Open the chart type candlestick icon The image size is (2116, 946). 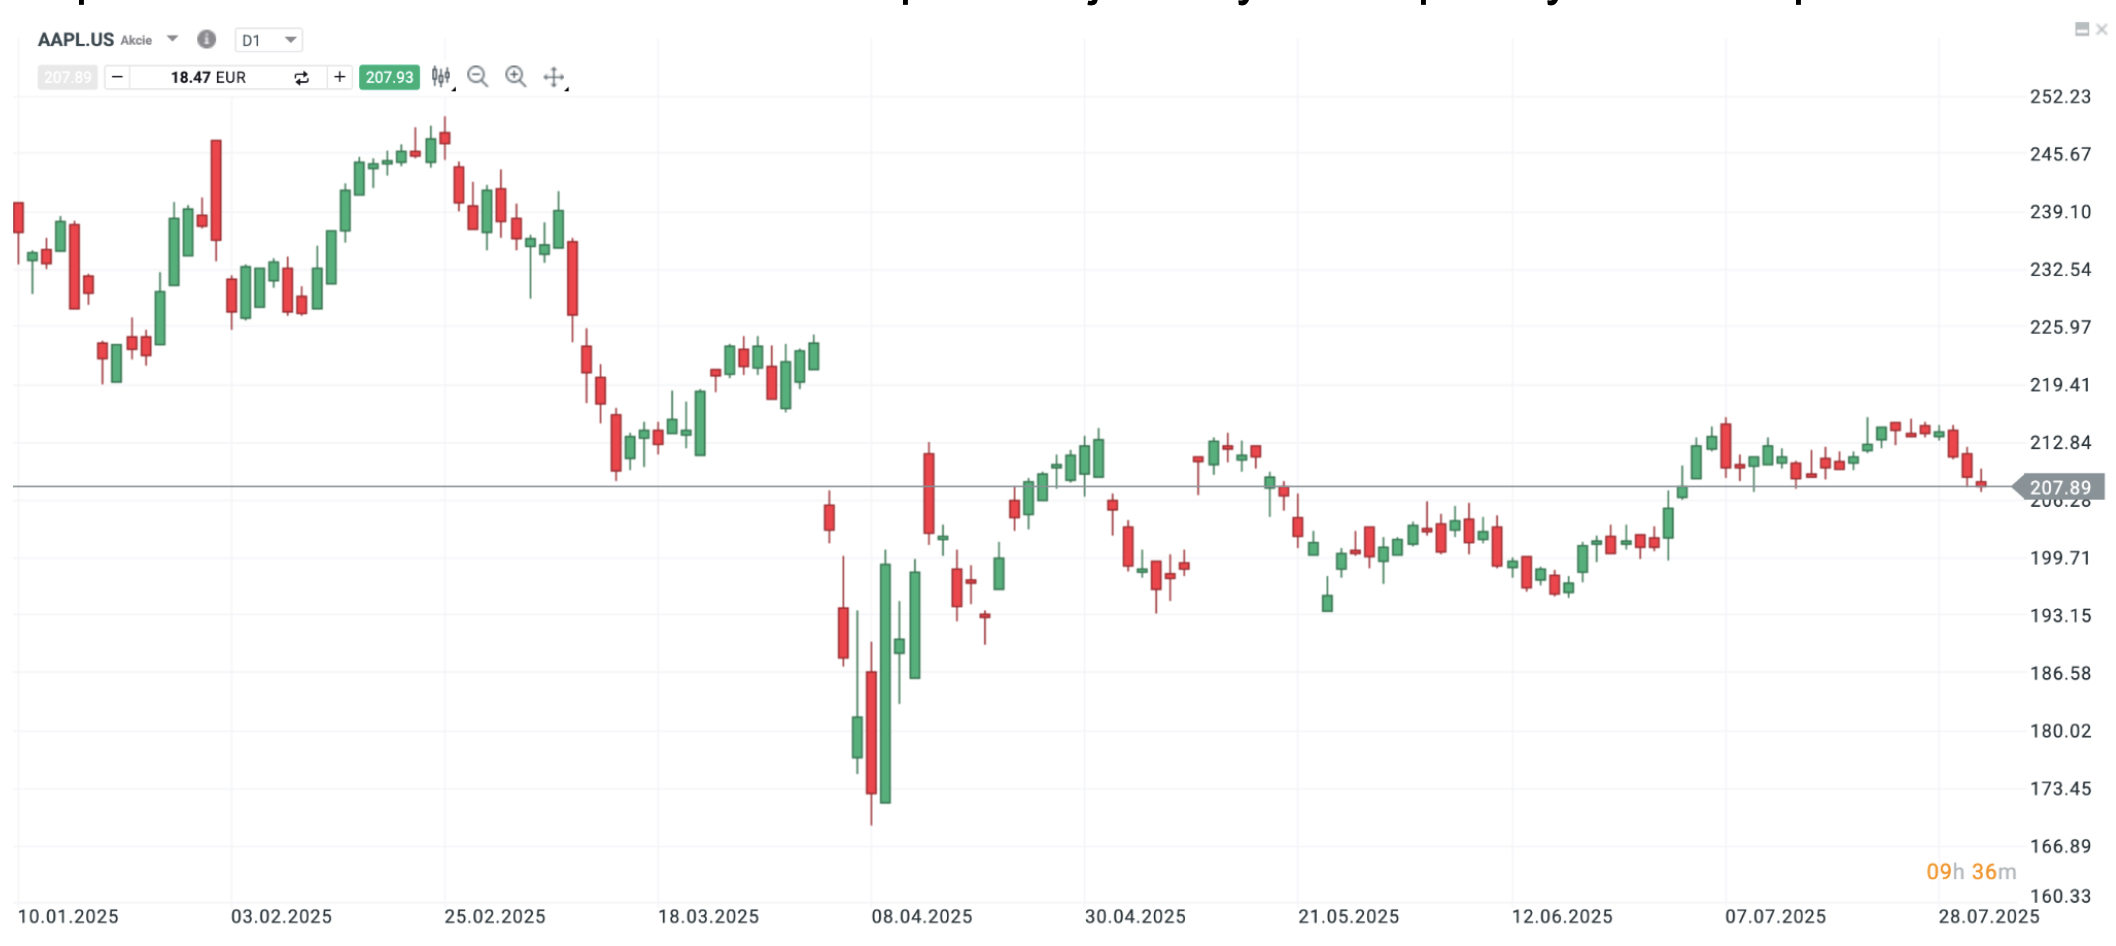[x=441, y=77]
